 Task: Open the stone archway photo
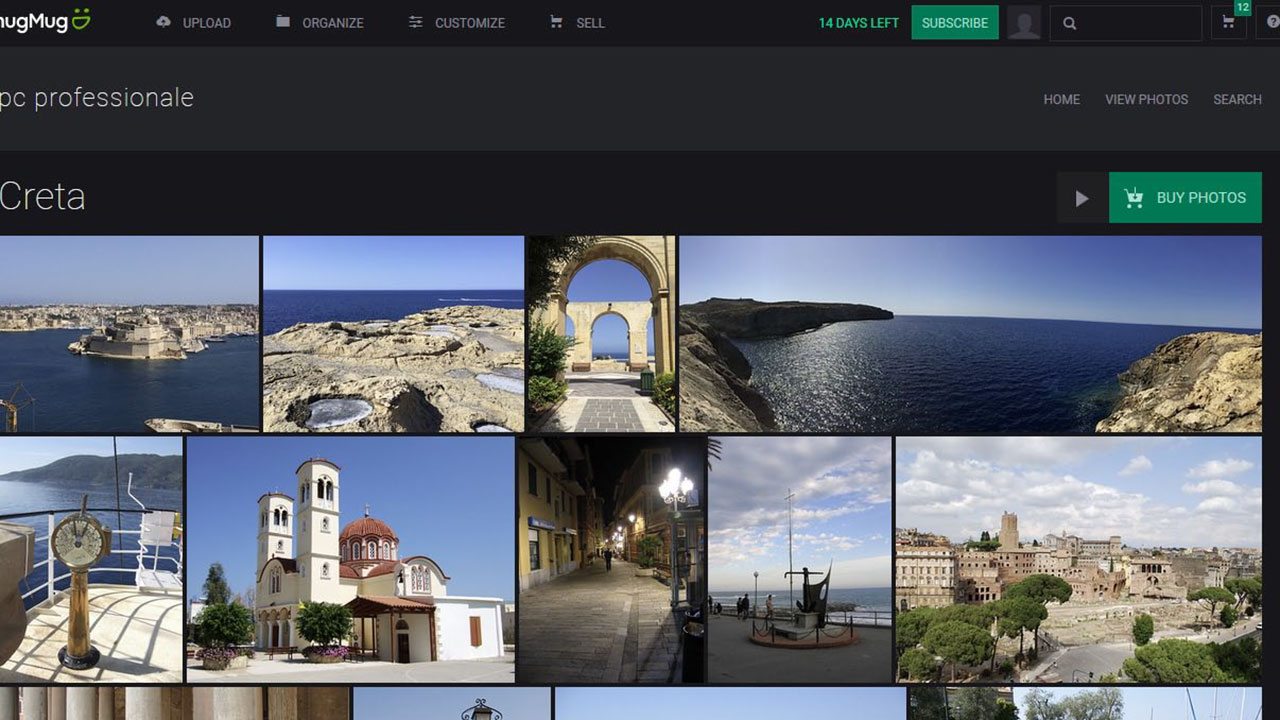602,333
